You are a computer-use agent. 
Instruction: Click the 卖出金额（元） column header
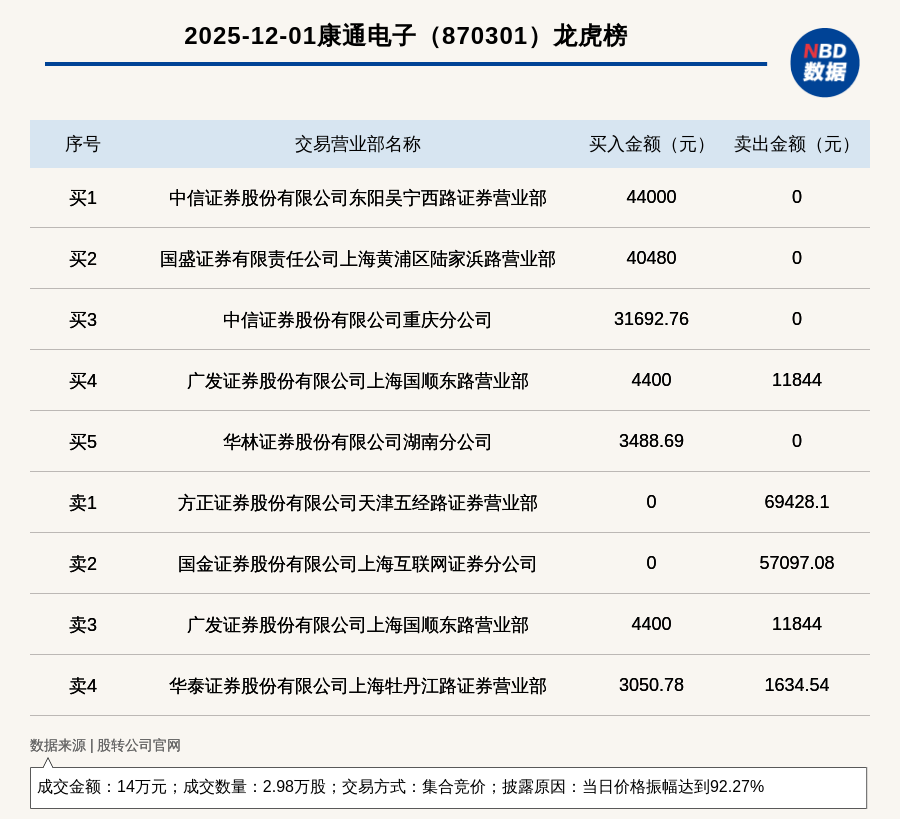point(796,144)
